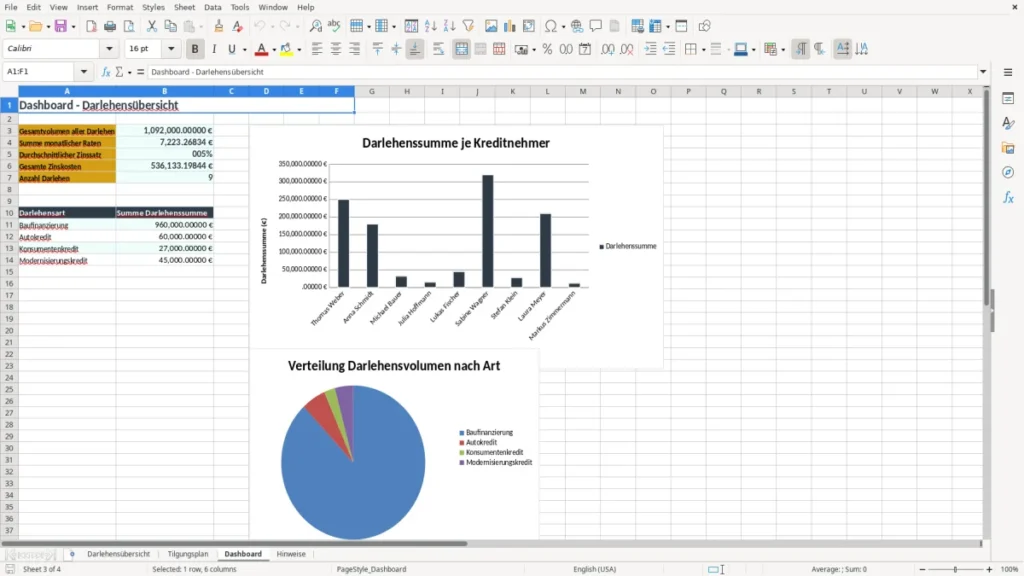The image size is (1024, 576).
Task: Export the sheet directly as PDF
Action: (91, 26)
